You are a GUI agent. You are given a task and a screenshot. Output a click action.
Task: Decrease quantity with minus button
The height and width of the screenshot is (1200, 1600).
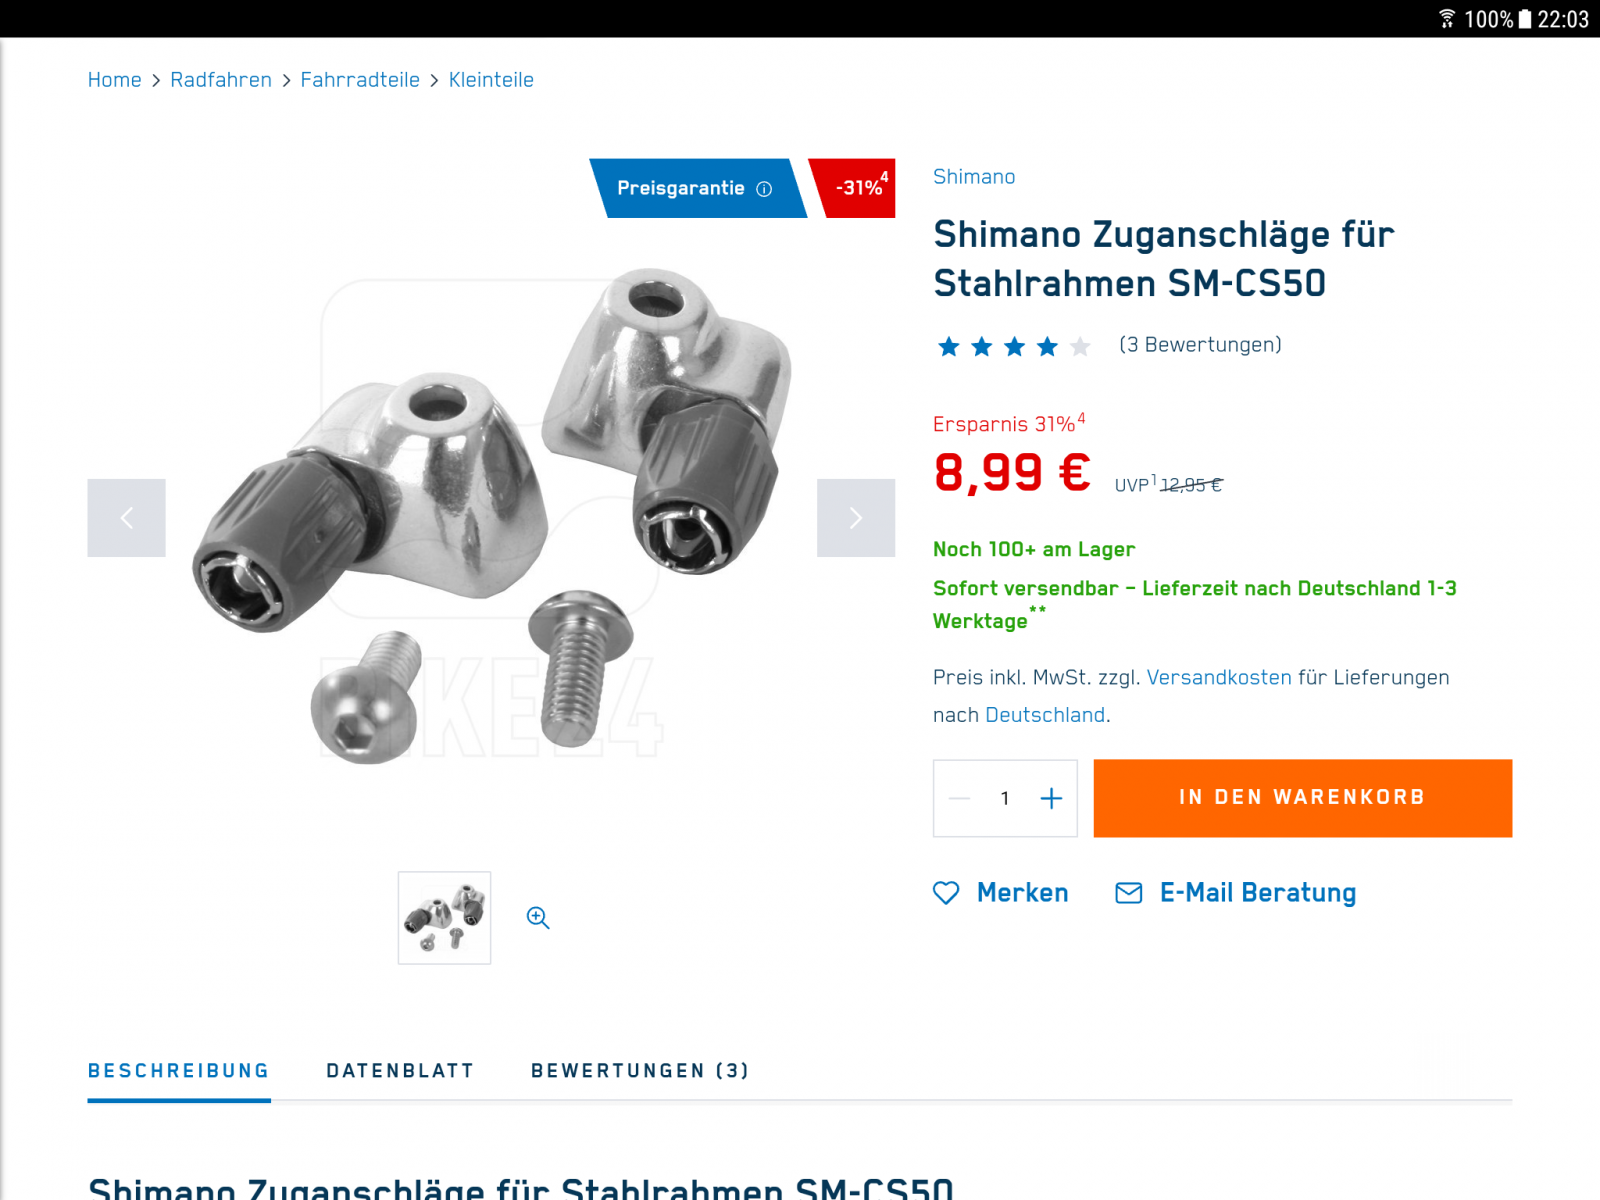960,798
